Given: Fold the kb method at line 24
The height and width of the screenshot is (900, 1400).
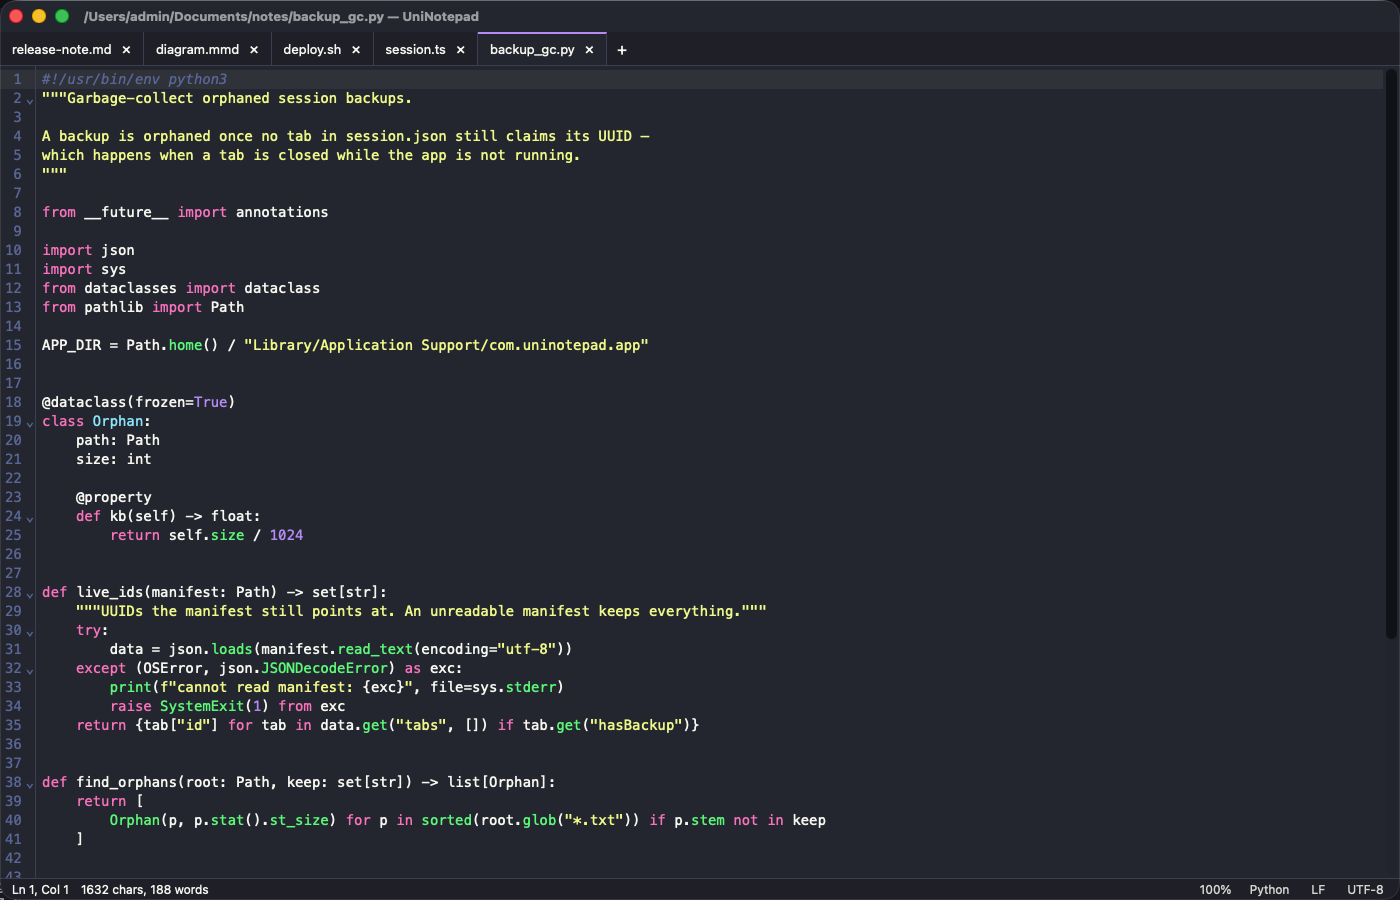Looking at the screenshot, I should pos(30,518).
